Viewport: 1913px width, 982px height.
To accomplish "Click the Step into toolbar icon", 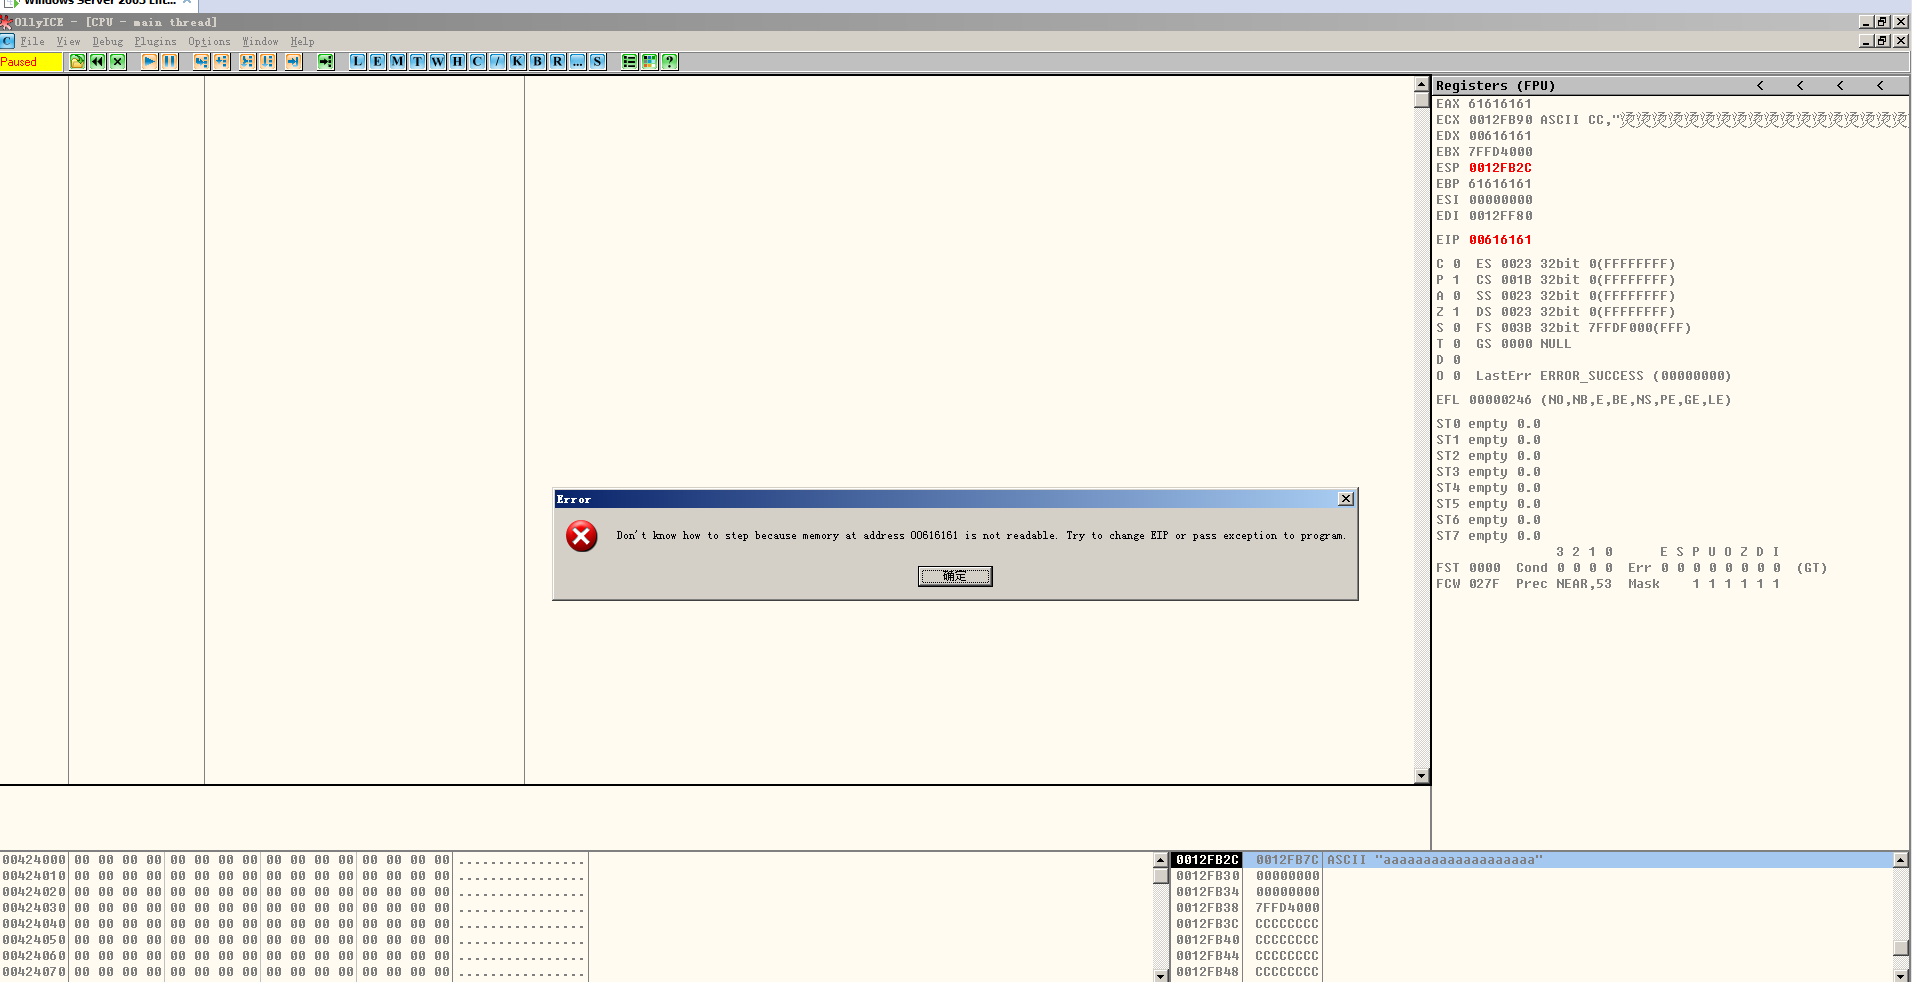I will click(201, 62).
